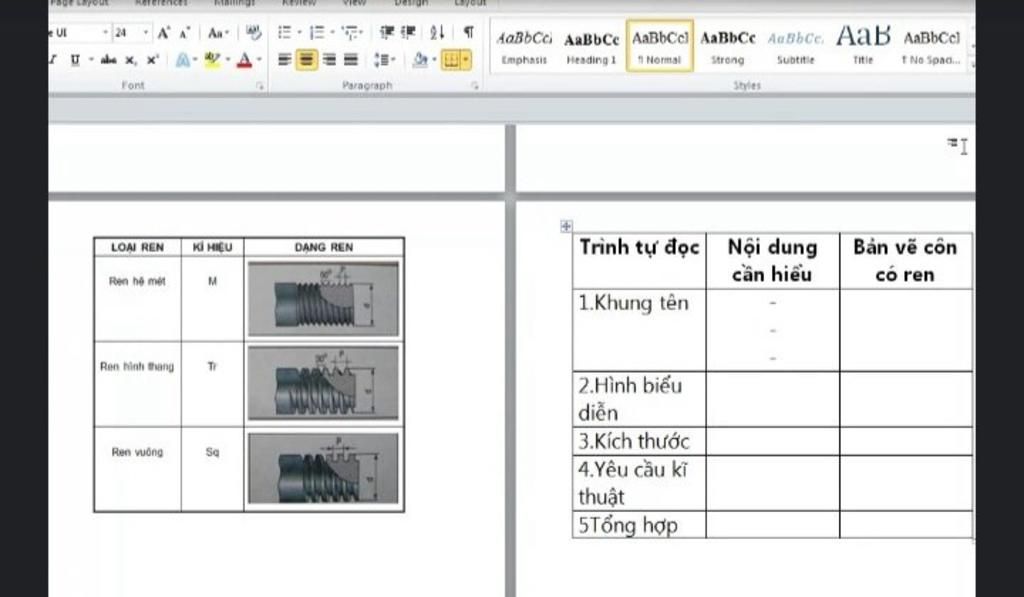1024x597 pixels.
Task: Click the Sort icon
Action: click(438, 33)
